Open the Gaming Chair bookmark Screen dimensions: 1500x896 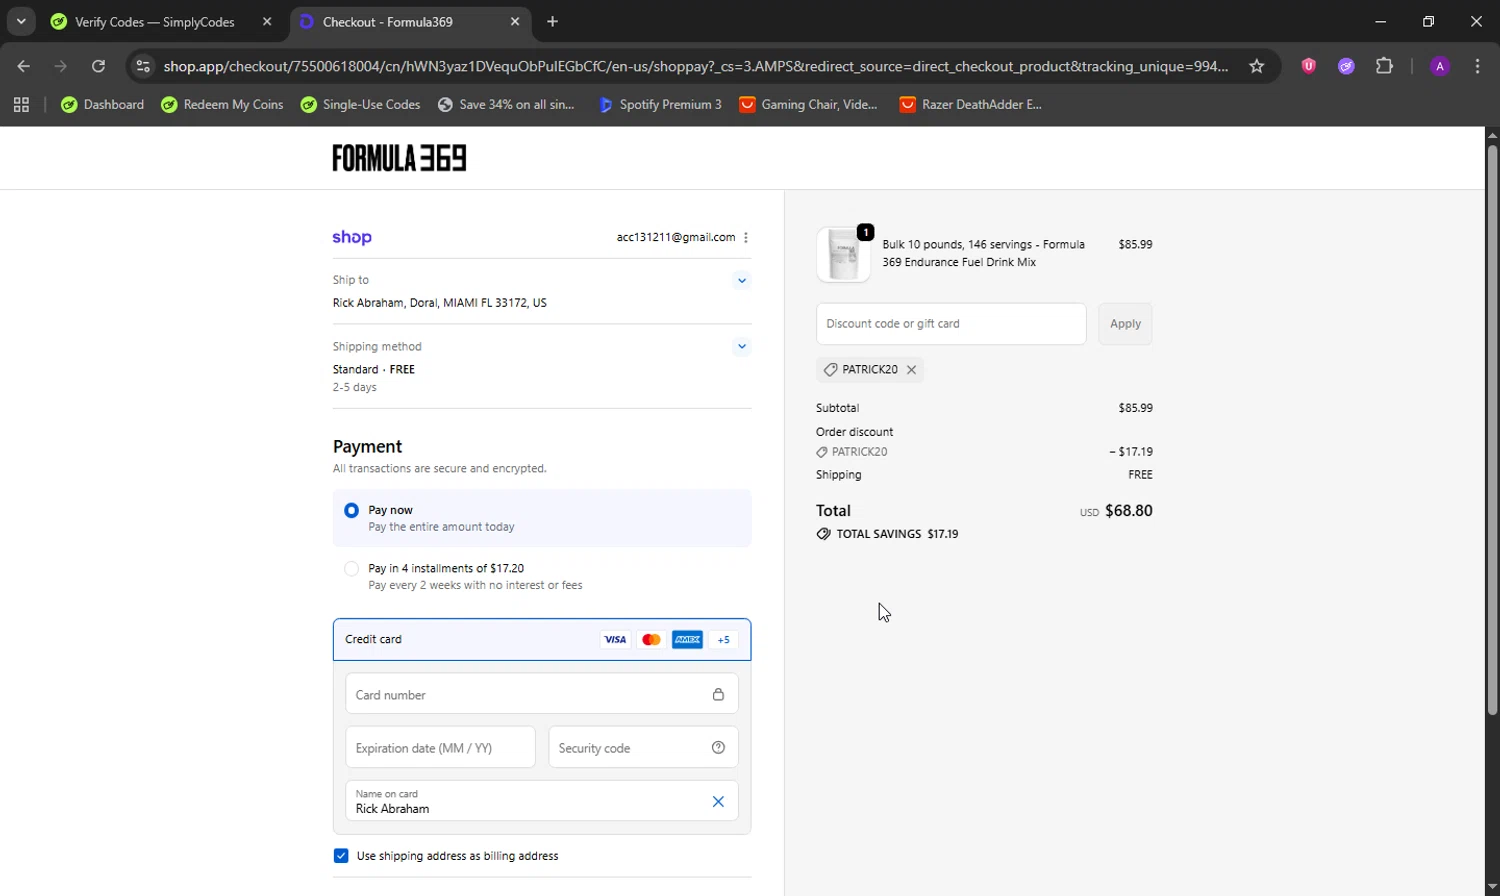(808, 104)
